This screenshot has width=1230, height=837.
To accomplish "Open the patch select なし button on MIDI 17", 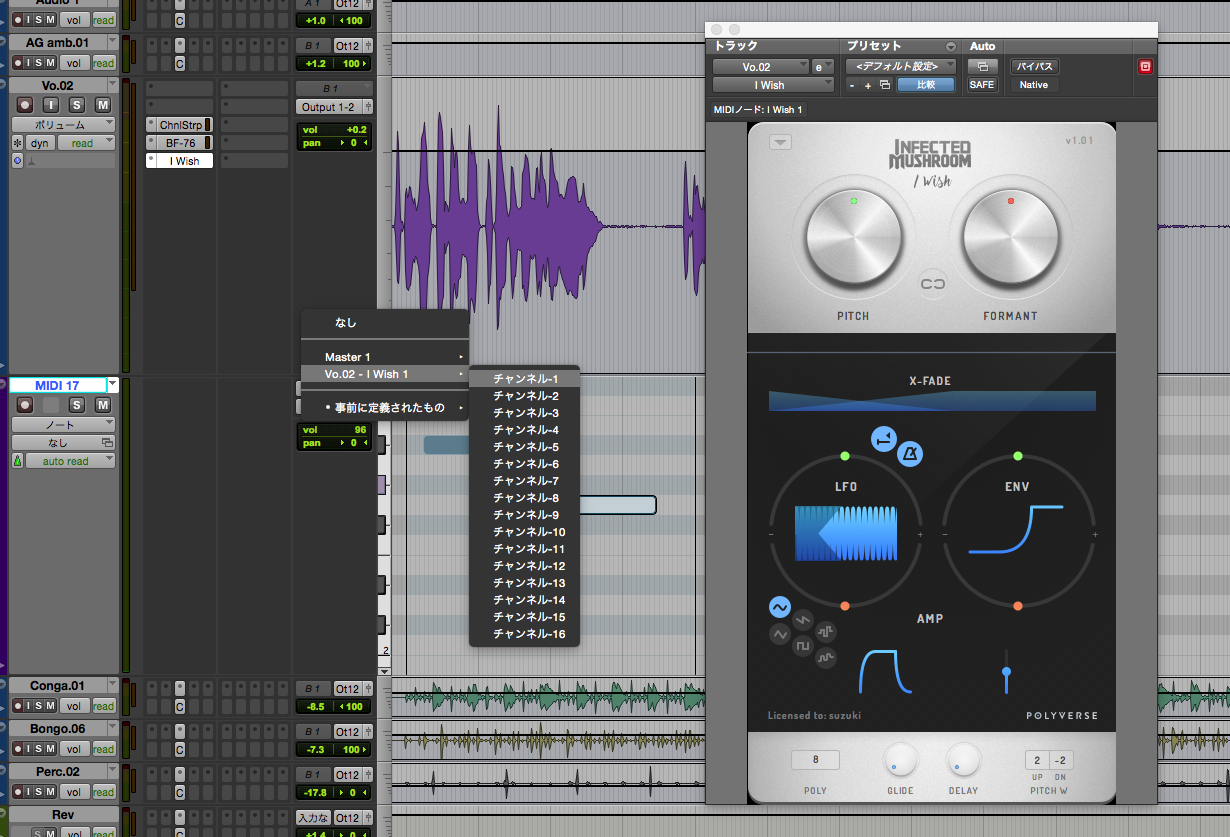I will [64, 443].
